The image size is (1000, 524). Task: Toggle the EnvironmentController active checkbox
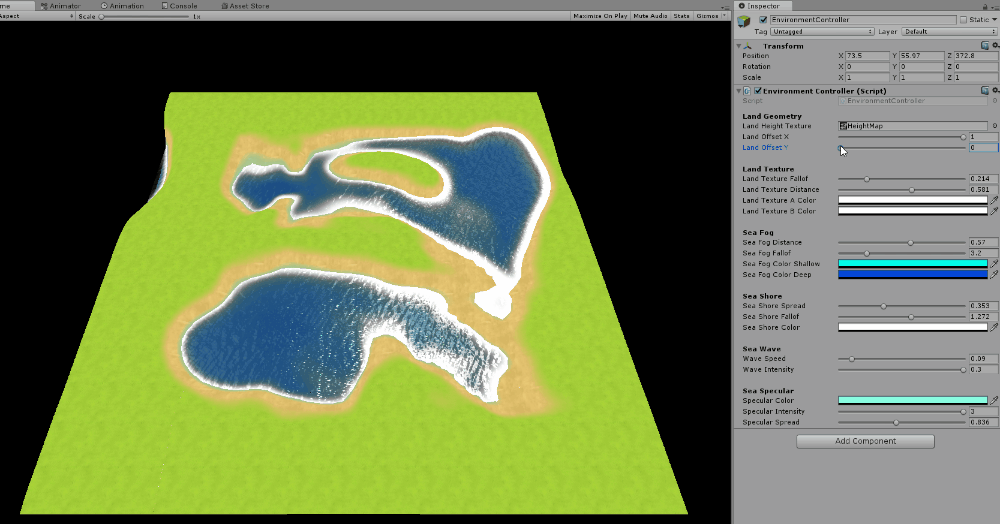pos(763,20)
